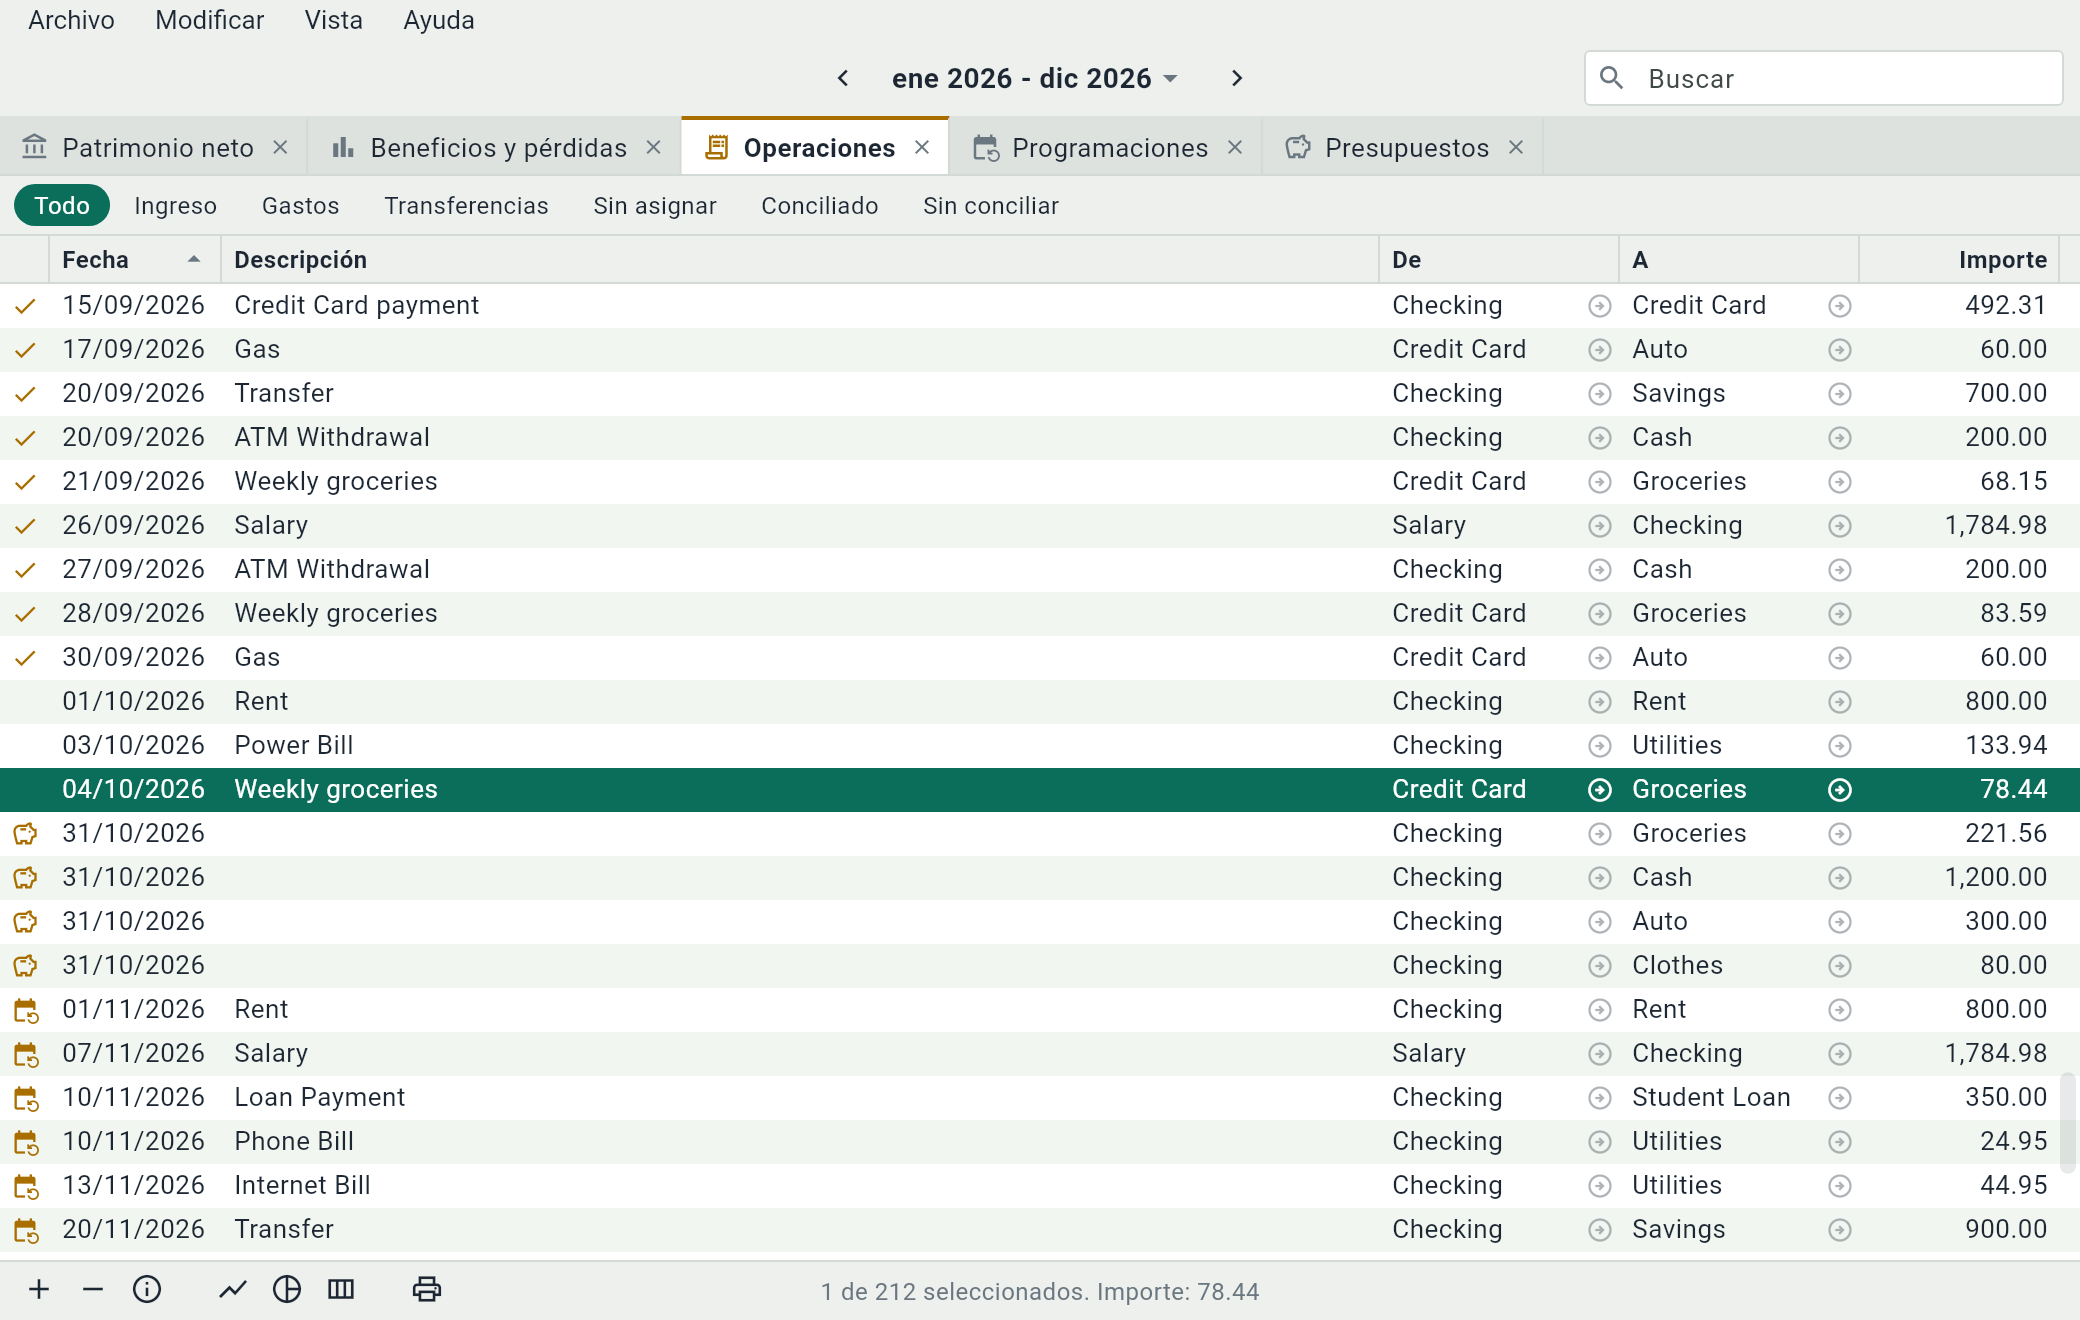Image resolution: width=2080 pixels, height=1320 pixels.
Task: Filter by Ingreso transactions
Action: [175, 206]
